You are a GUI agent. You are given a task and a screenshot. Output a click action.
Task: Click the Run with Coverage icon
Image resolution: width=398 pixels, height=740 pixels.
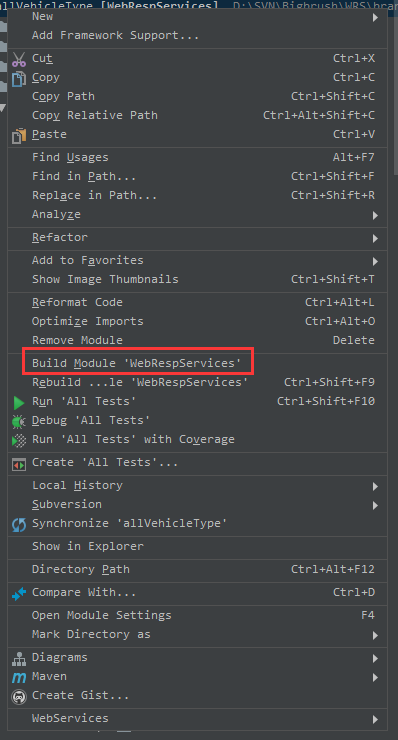pyautogui.click(x=19, y=440)
